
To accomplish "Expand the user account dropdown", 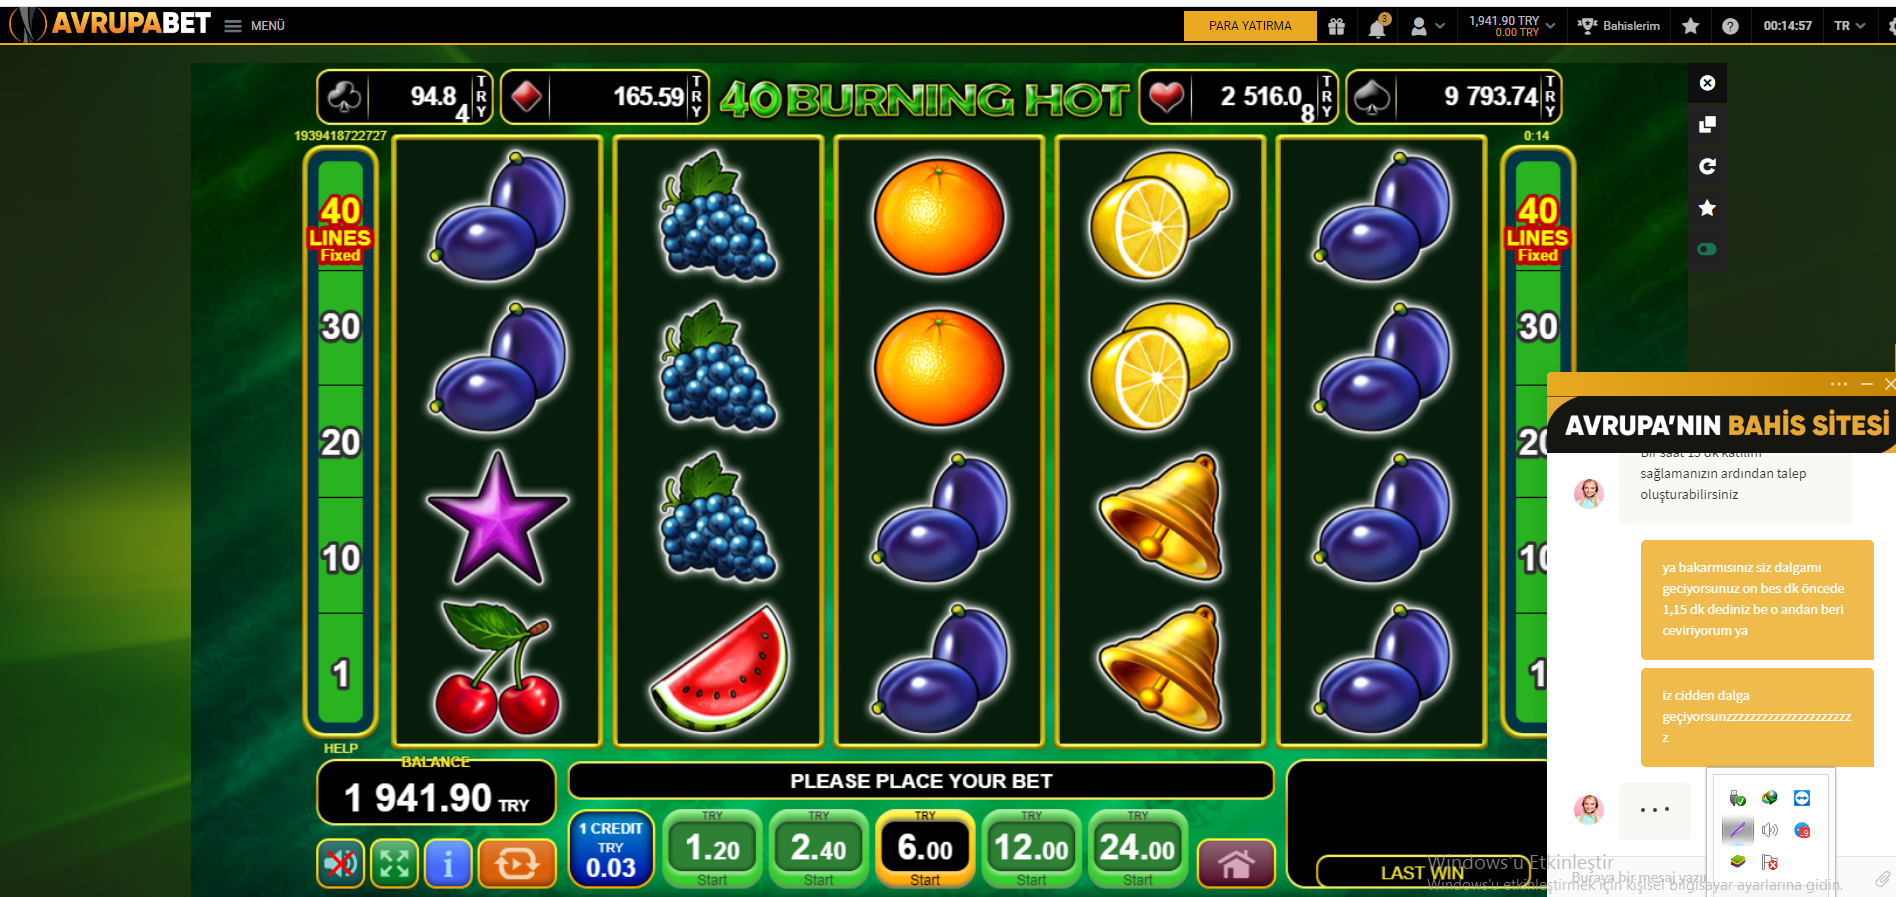I will pos(1427,26).
